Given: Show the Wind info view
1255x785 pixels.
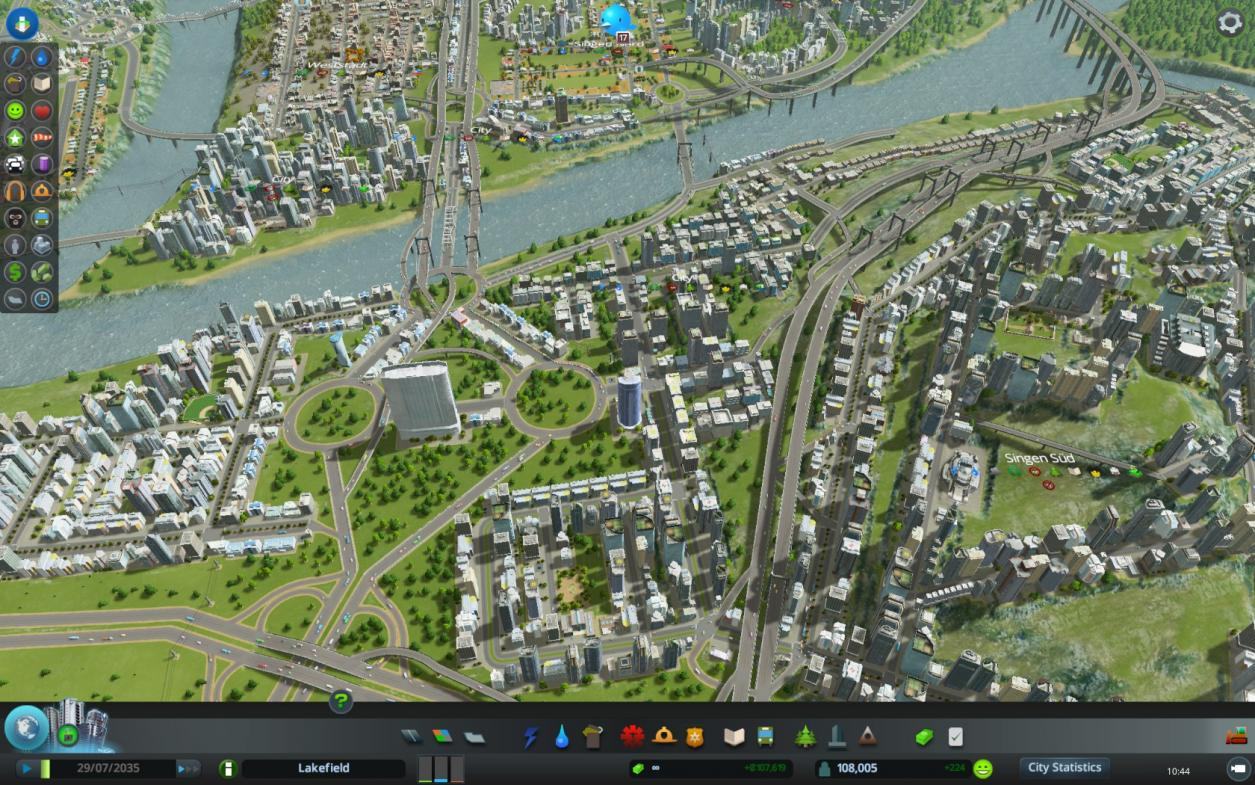Looking at the screenshot, I should [x=42, y=137].
